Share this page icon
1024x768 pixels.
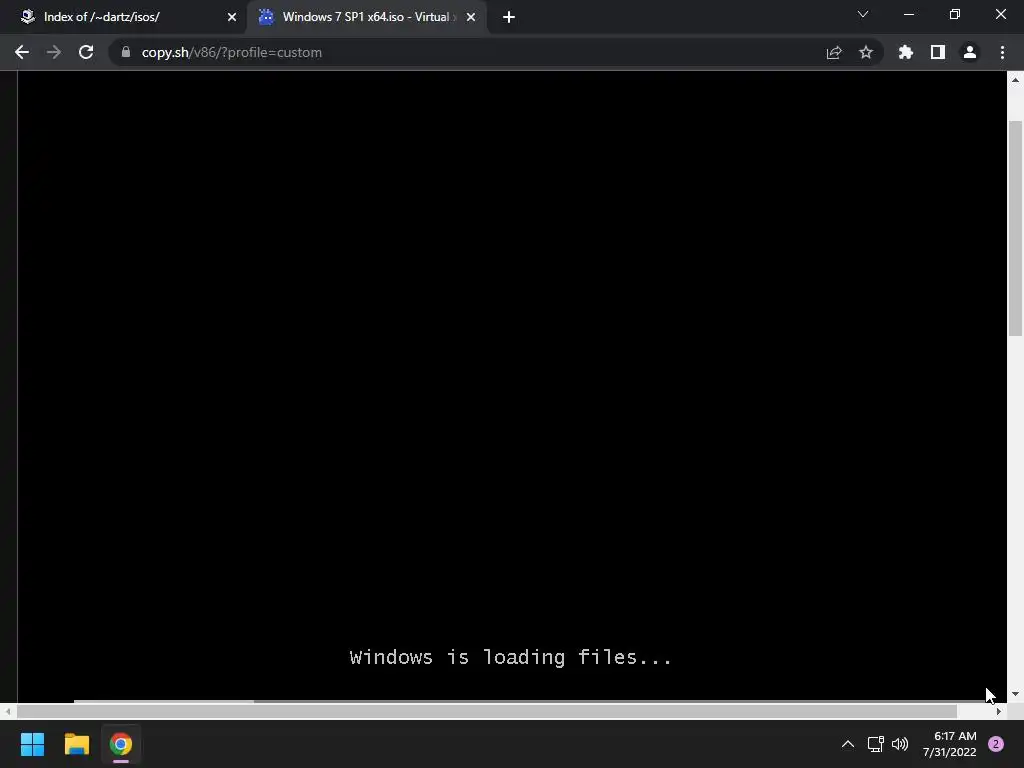coord(834,52)
